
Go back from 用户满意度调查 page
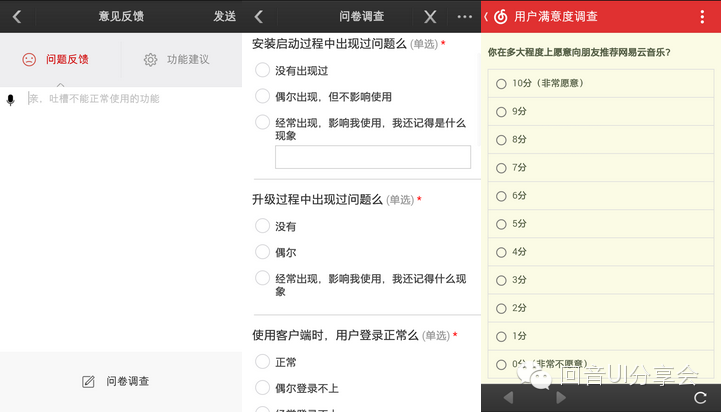coord(486,17)
